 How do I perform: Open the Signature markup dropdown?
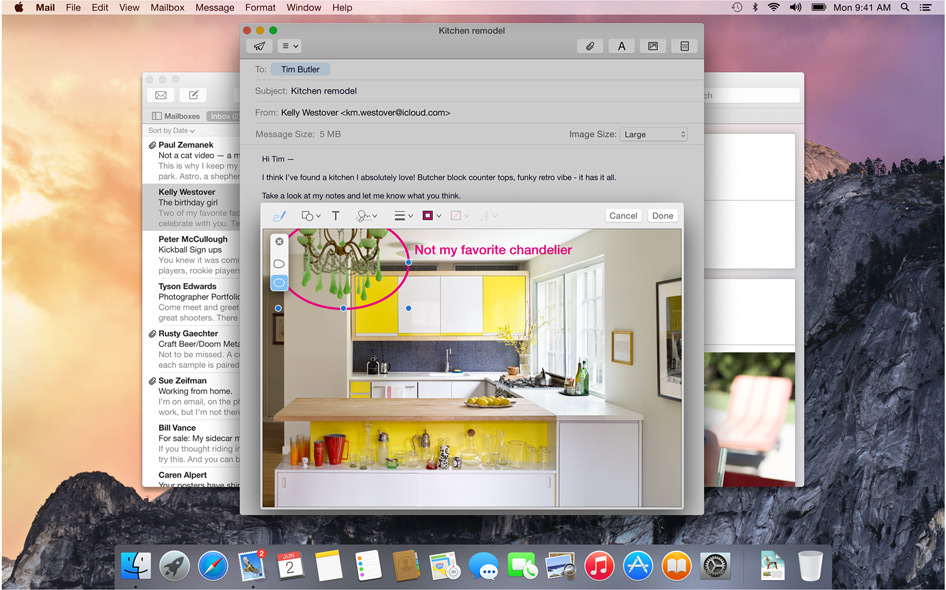[x=366, y=216]
